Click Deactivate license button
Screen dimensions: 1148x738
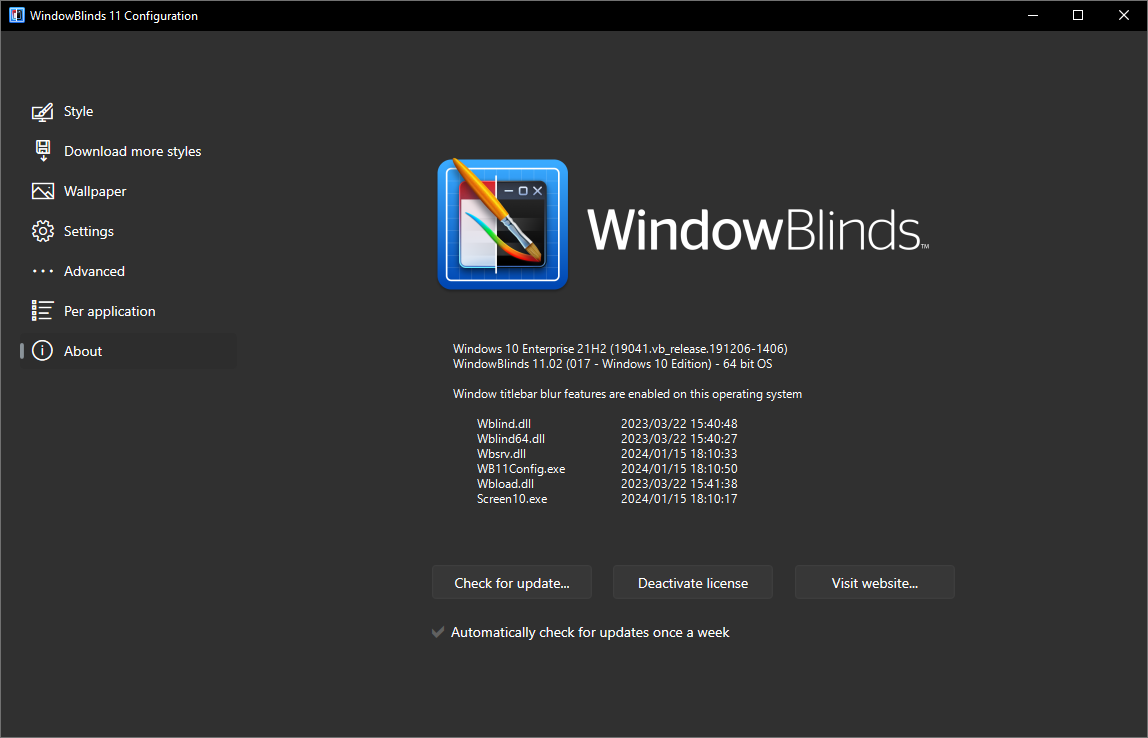[x=693, y=583]
